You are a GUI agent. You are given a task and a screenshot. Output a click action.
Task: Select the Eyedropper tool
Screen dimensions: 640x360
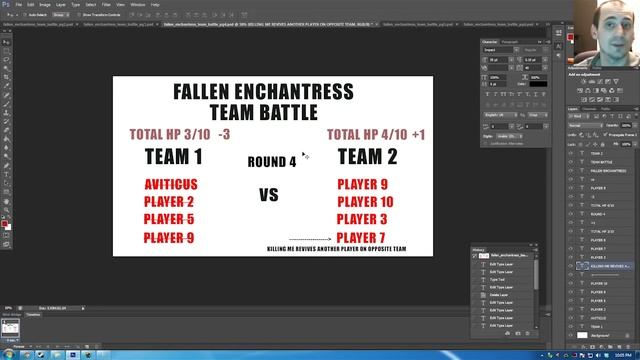[x=6, y=86]
